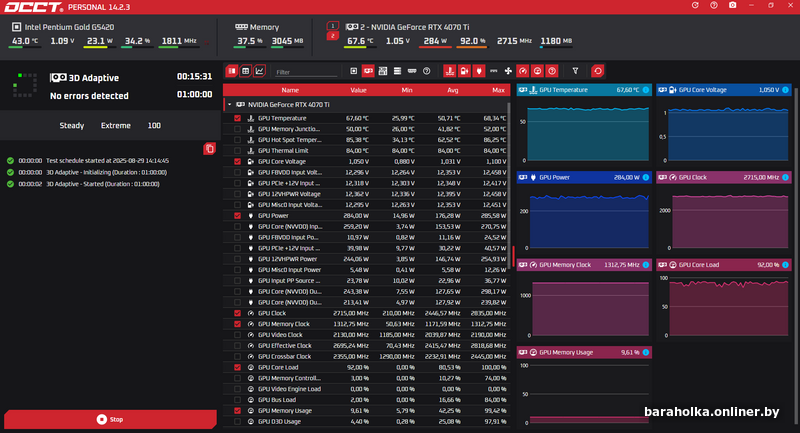The width and height of the screenshot is (800, 433).
Task: Toggle the memory module sensor filter
Action: tap(412, 71)
